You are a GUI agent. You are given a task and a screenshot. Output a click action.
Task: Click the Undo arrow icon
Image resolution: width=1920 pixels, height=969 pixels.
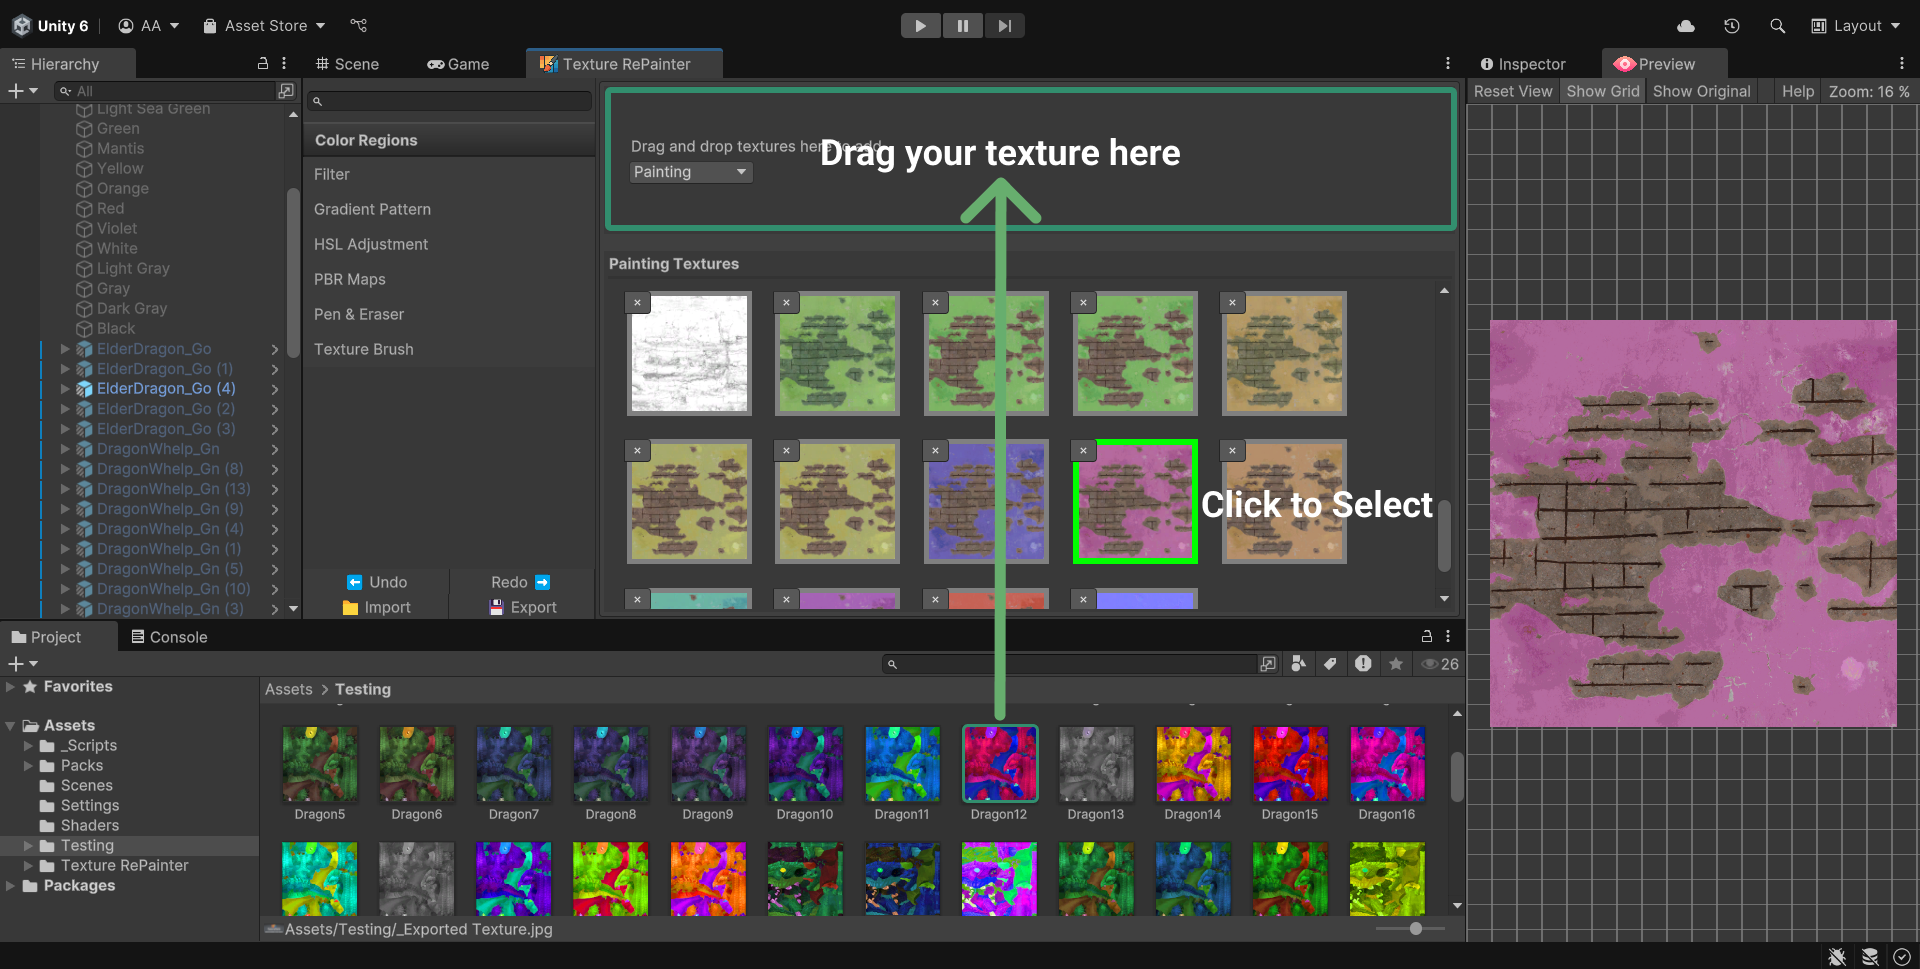[x=355, y=582]
